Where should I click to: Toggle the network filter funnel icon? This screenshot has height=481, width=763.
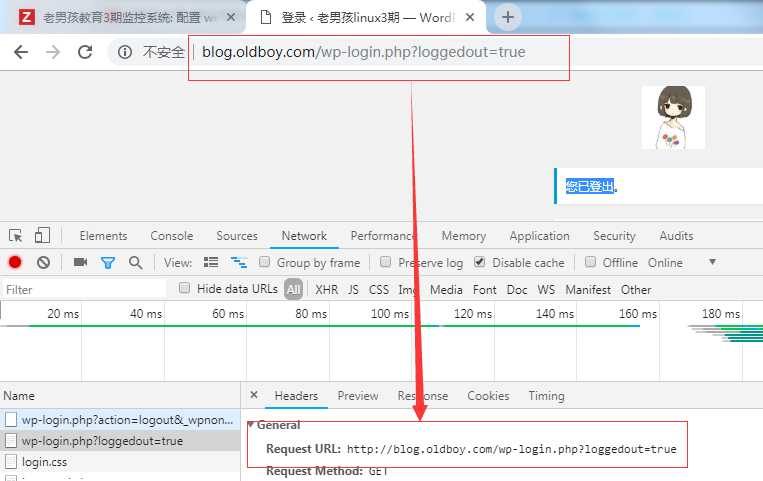[107, 263]
